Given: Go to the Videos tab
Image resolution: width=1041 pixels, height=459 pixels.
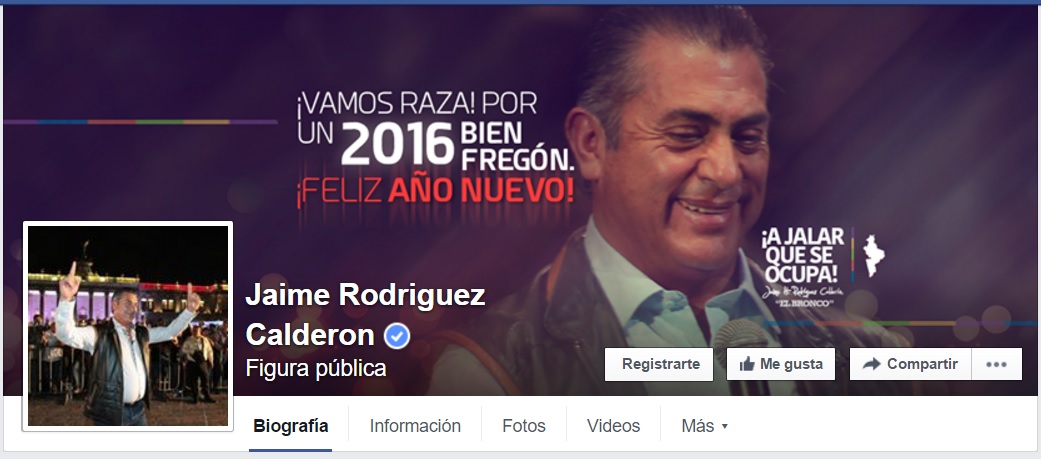Looking at the screenshot, I should pos(613,426).
